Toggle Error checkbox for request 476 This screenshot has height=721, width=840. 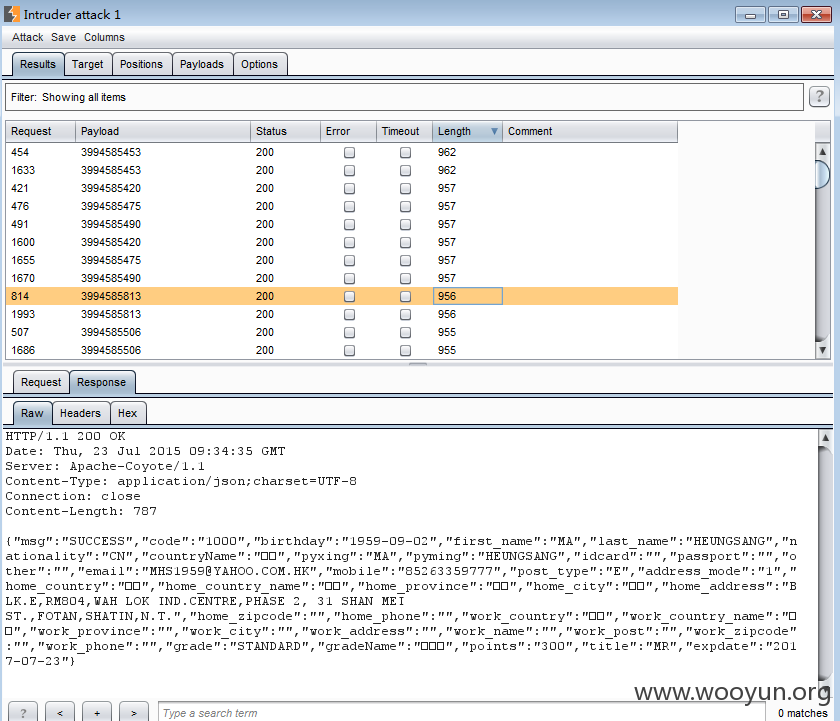coord(349,206)
